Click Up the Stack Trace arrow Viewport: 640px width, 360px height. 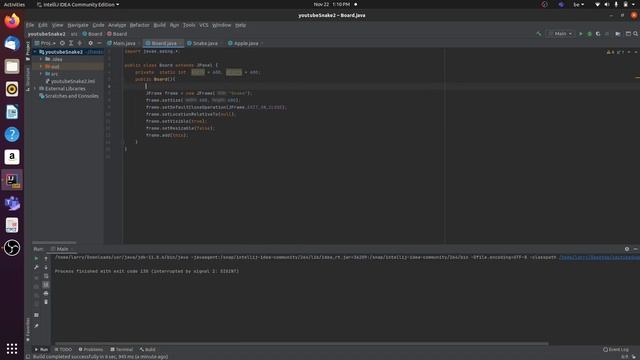[46, 258]
